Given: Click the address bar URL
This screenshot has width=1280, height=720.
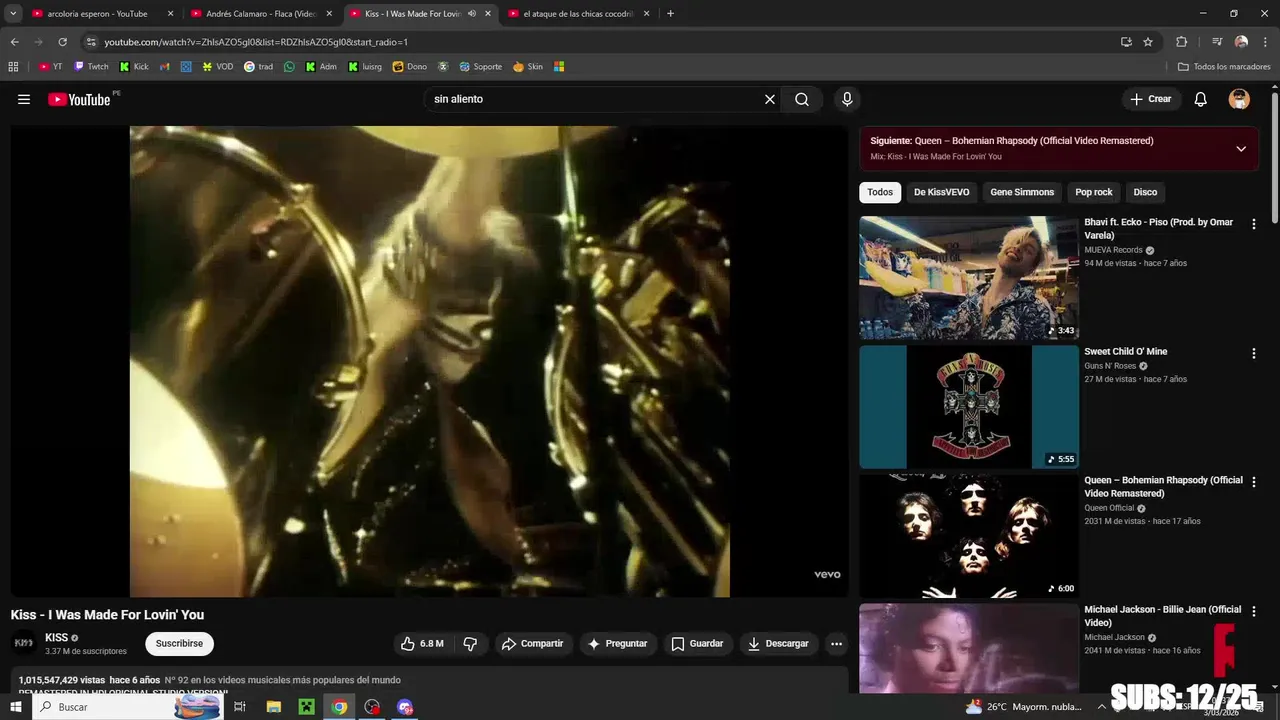Looking at the screenshot, I should [x=256, y=42].
